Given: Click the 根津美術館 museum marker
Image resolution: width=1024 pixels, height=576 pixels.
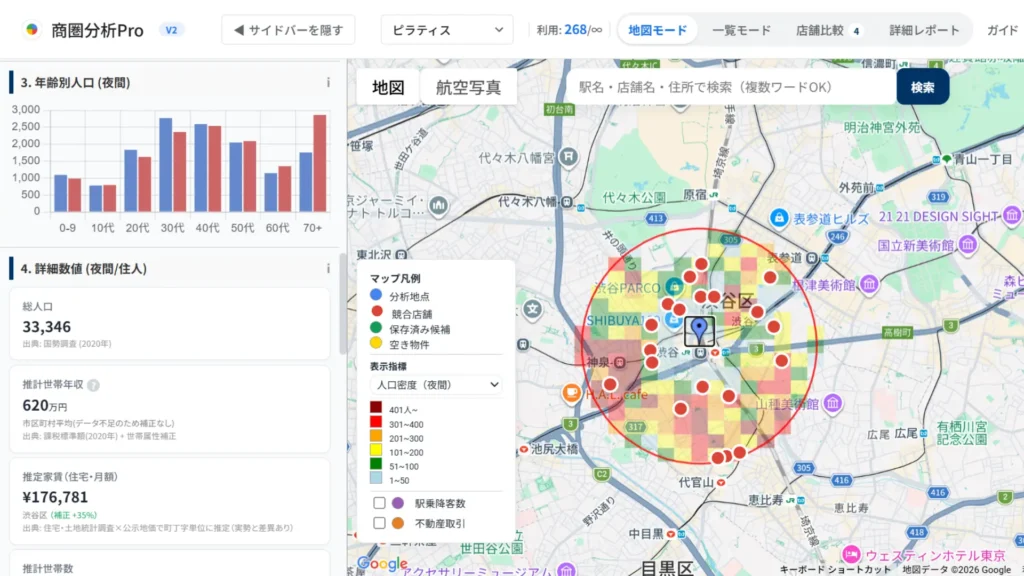Looking at the screenshot, I should pos(869,284).
